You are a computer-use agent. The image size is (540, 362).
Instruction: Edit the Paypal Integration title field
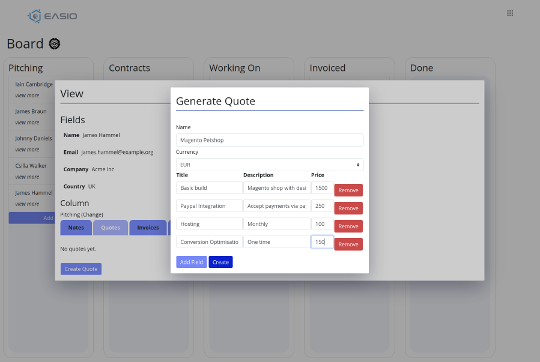pos(209,206)
